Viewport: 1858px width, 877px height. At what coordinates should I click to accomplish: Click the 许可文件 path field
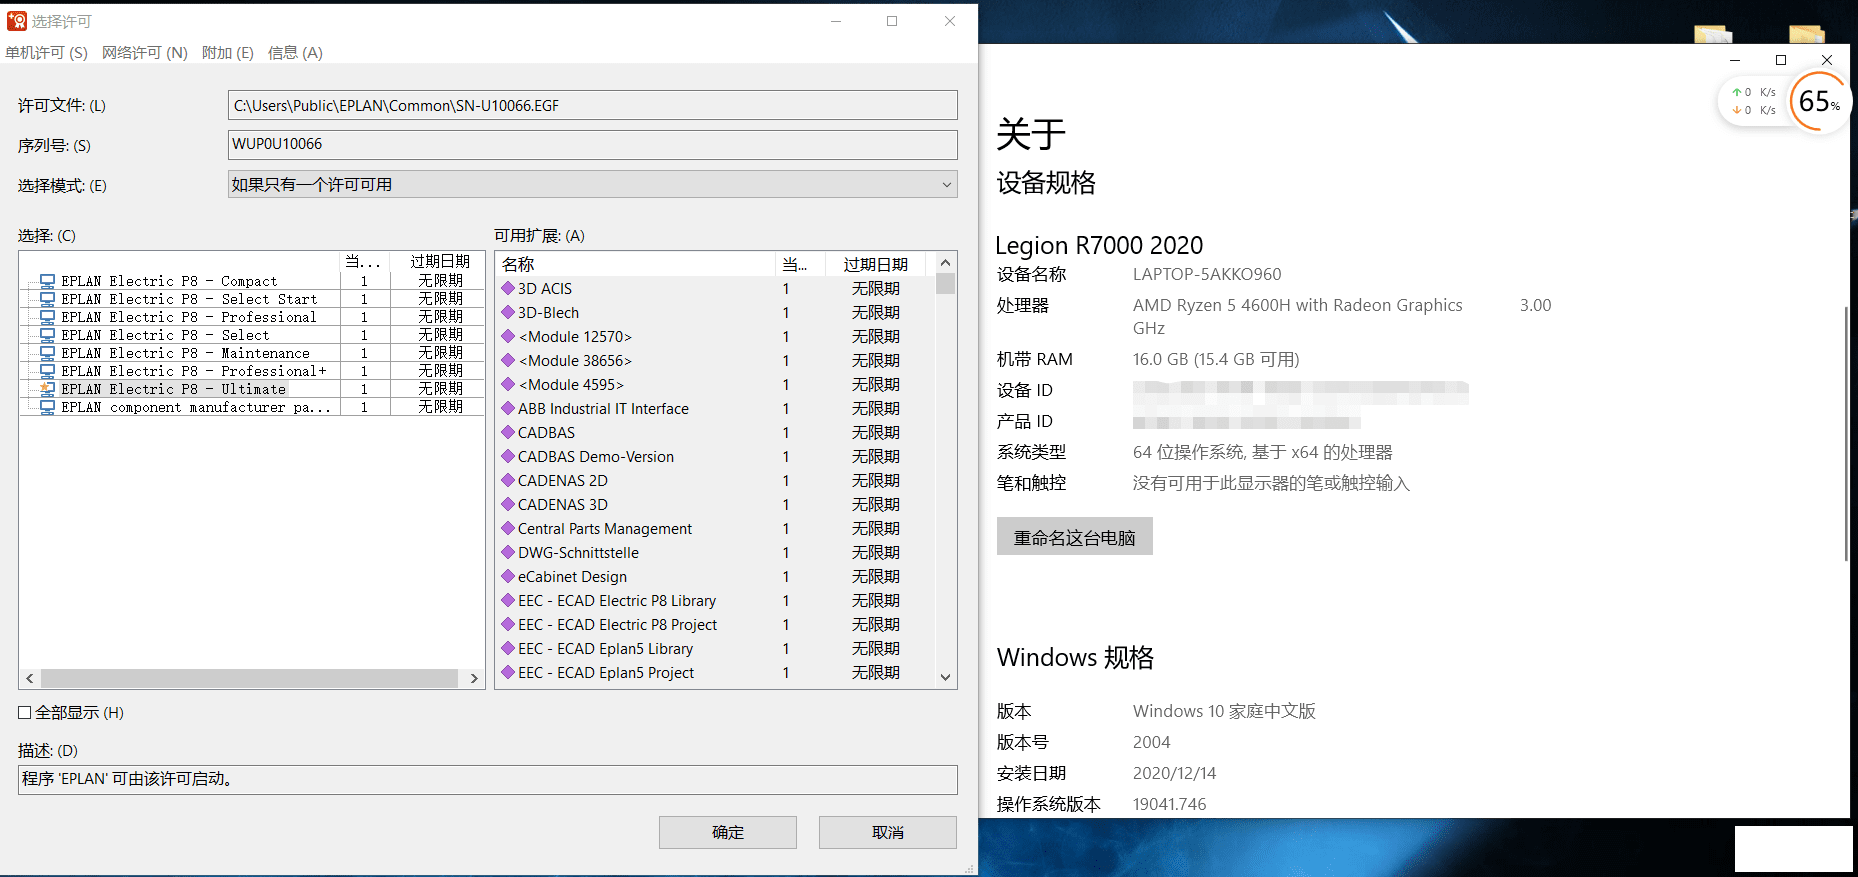592,105
